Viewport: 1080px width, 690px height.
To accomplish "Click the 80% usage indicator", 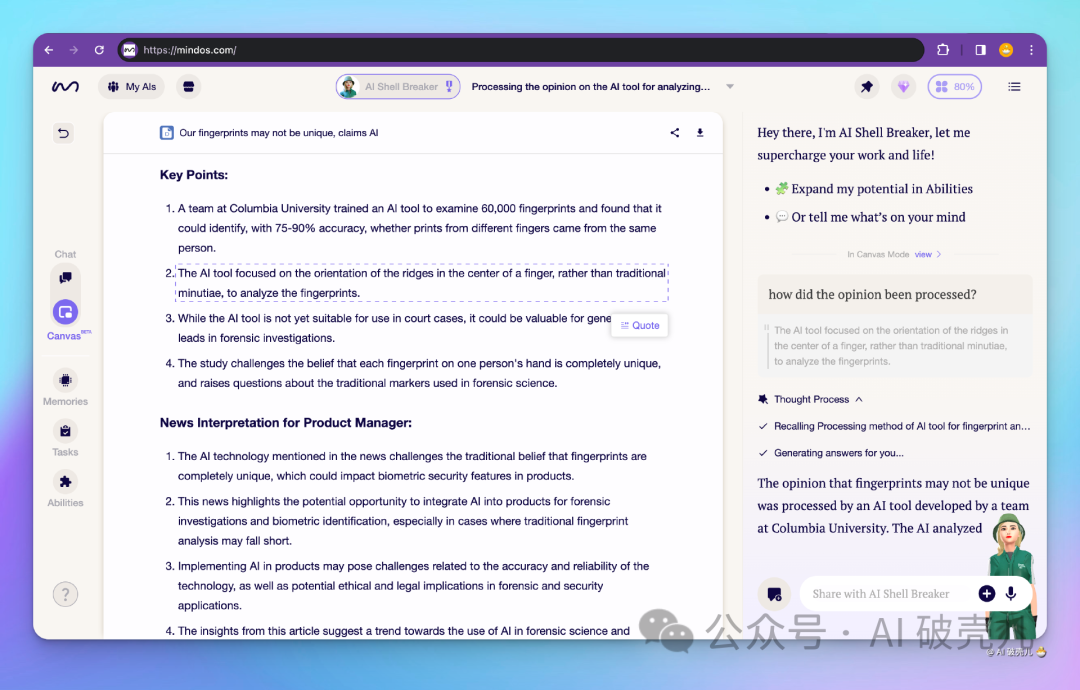I will tap(954, 87).
